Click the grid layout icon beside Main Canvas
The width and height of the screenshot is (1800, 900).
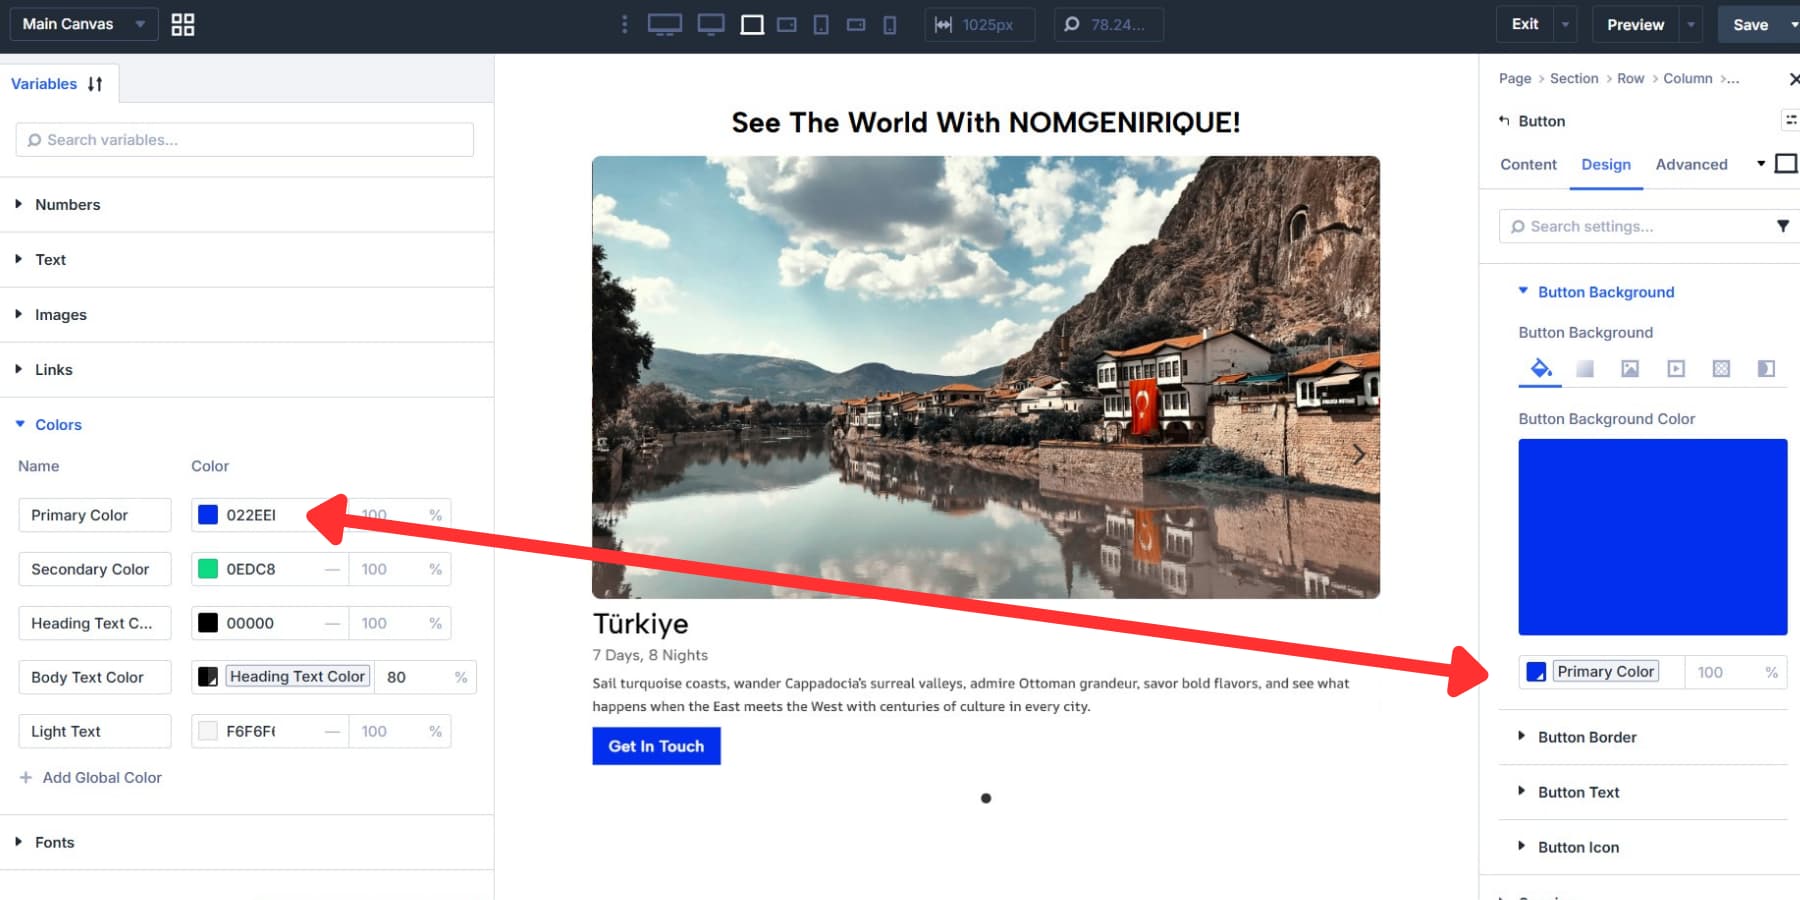point(182,23)
